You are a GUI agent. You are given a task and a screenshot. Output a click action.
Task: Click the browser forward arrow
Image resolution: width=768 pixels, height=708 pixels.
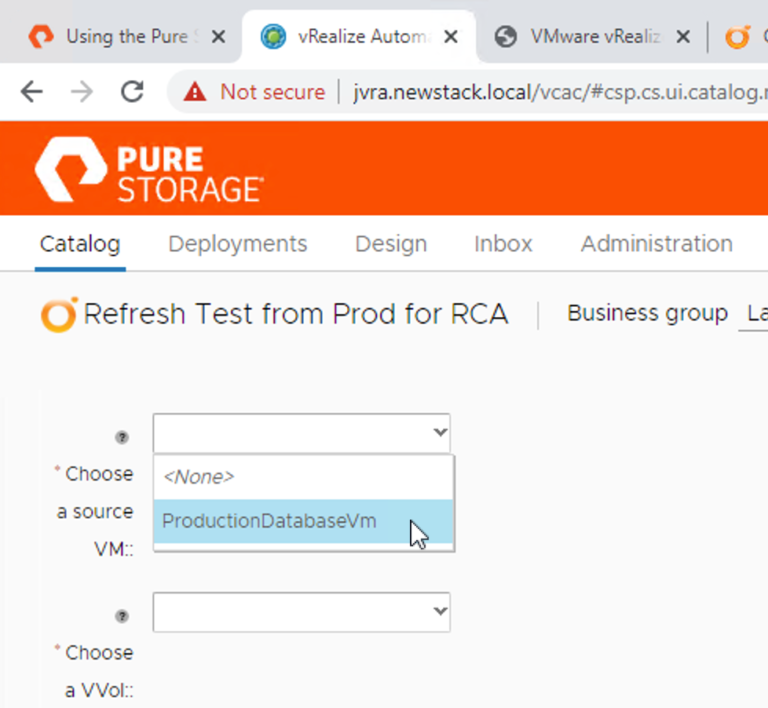pyautogui.click(x=82, y=92)
